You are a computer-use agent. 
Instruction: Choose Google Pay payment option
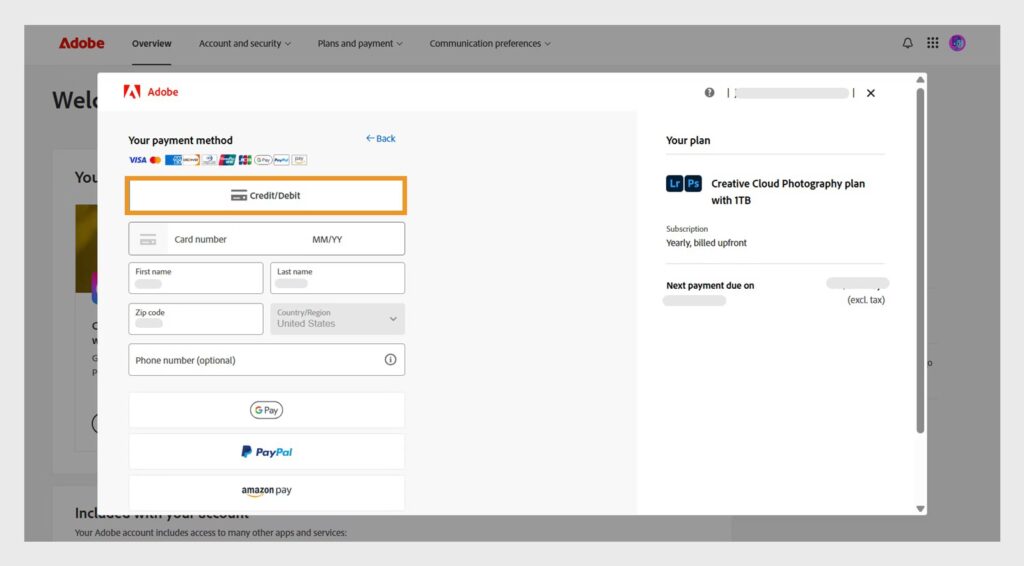(266, 410)
